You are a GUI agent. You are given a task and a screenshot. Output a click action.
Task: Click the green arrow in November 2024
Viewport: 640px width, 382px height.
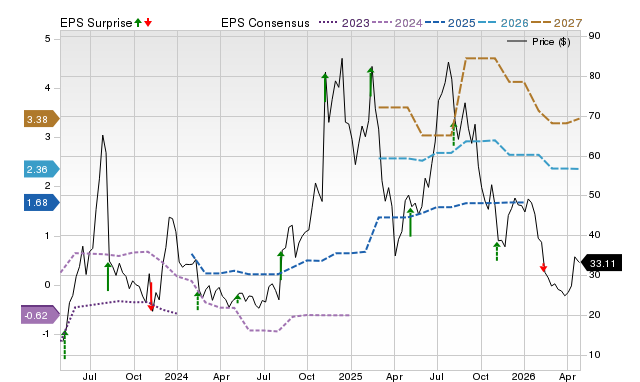tap(325, 87)
